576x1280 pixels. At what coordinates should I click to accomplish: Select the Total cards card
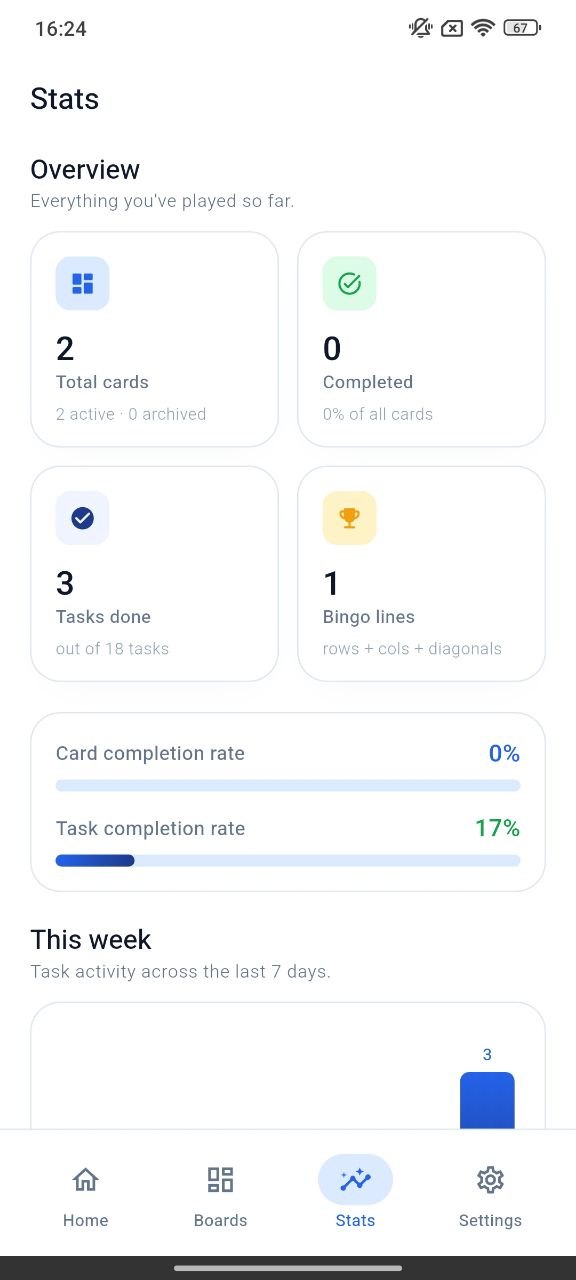pos(154,339)
